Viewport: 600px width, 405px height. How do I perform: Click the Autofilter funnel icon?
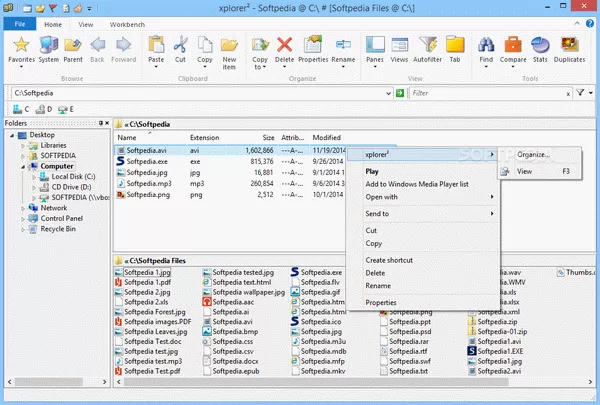coord(429,47)
